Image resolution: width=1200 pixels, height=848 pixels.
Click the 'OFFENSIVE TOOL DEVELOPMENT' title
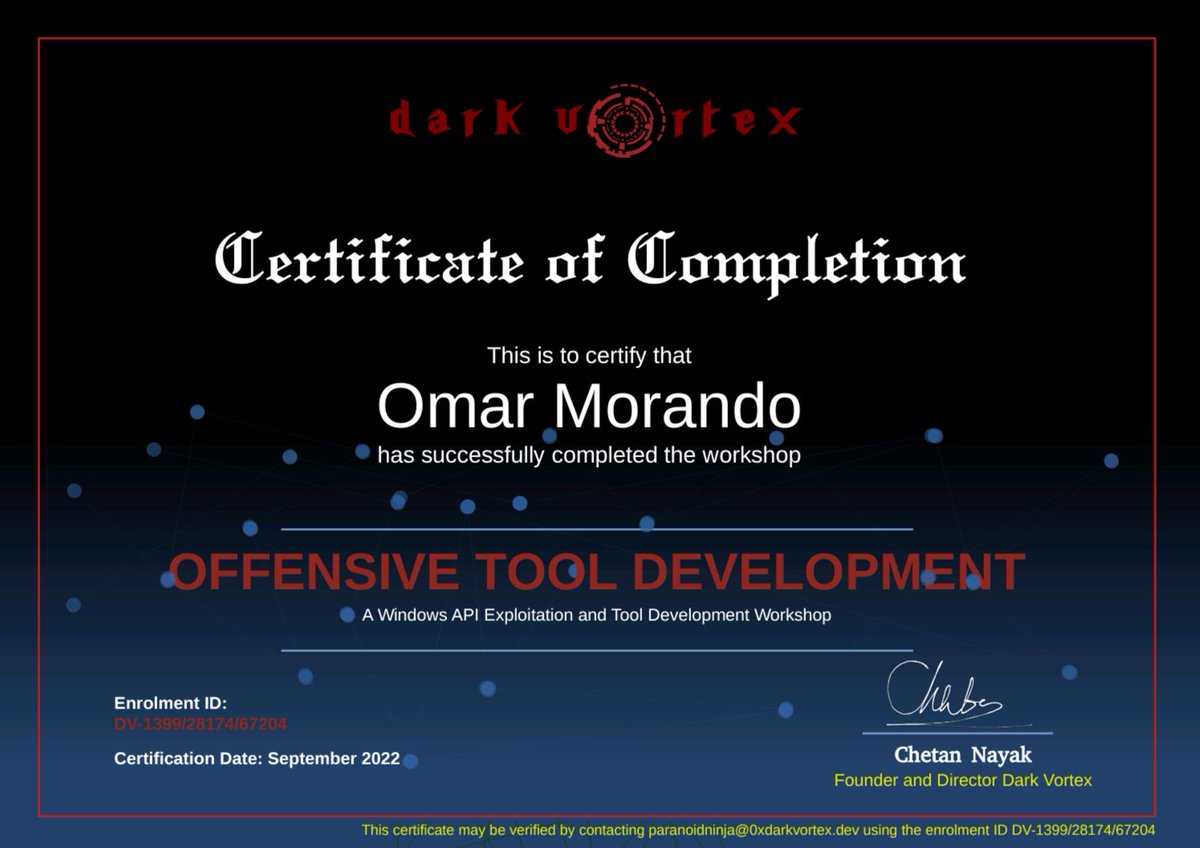(x=597, y=571)
